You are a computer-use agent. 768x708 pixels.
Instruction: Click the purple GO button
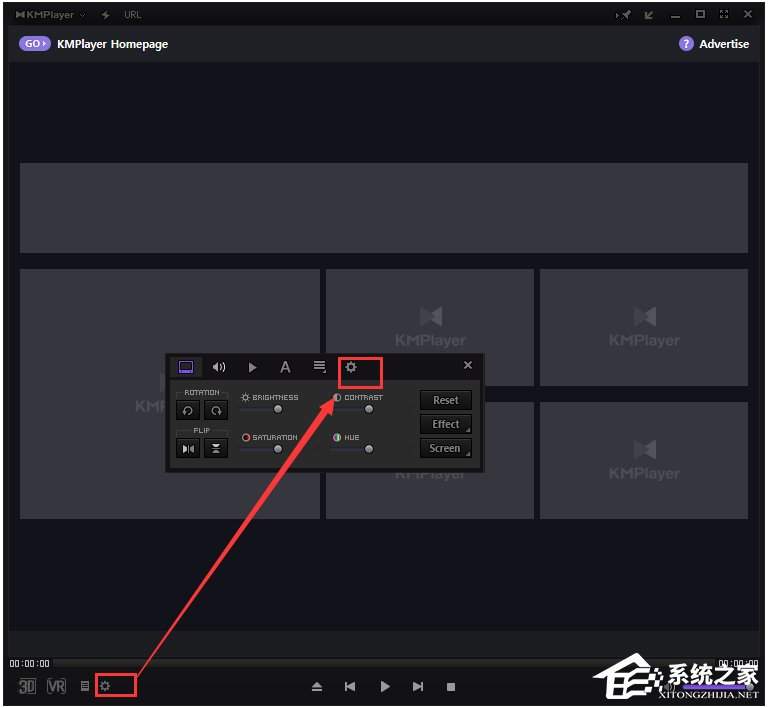[35, 44]
